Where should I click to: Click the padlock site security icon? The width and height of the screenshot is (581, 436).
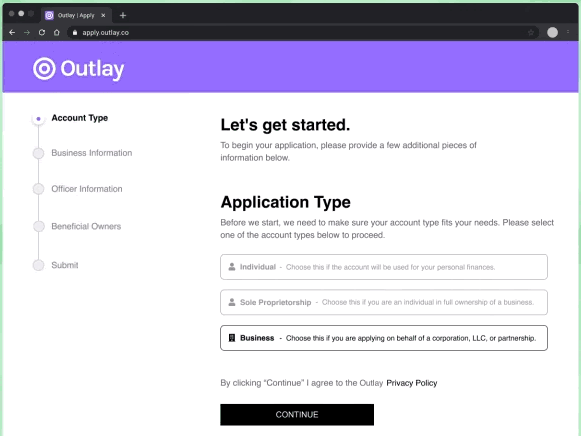(x=75, y=33)
